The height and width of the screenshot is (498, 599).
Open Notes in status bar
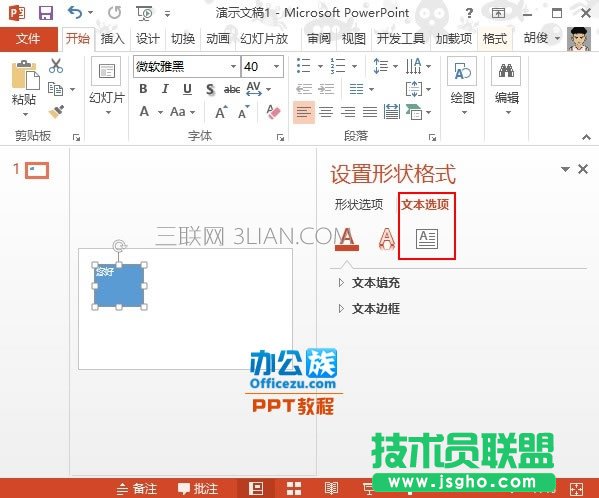[137, 488]
